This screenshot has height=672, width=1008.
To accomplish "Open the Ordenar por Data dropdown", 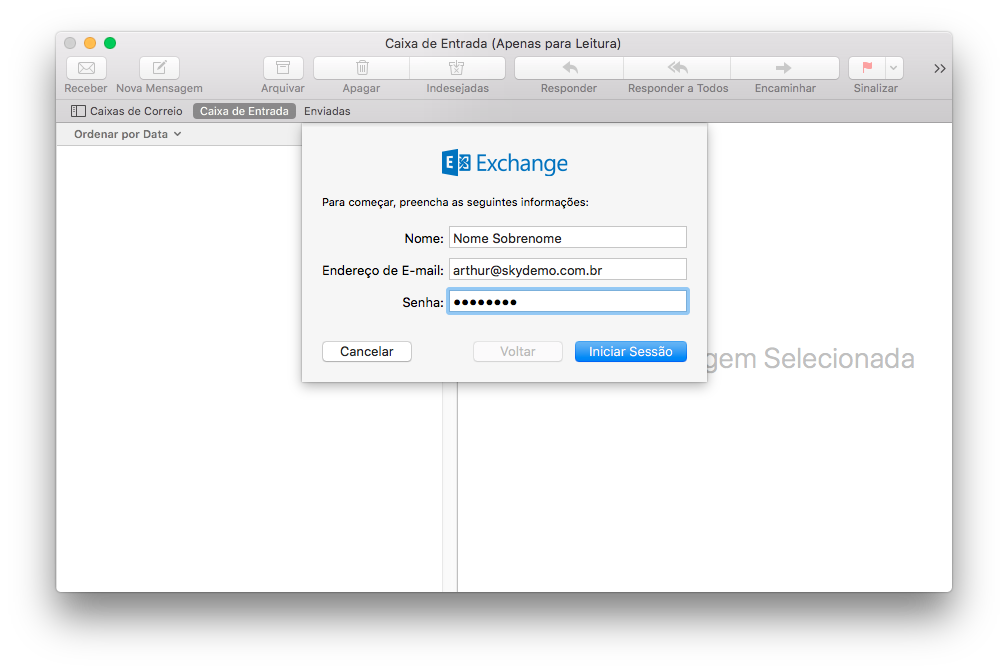I will pos(128,134).
